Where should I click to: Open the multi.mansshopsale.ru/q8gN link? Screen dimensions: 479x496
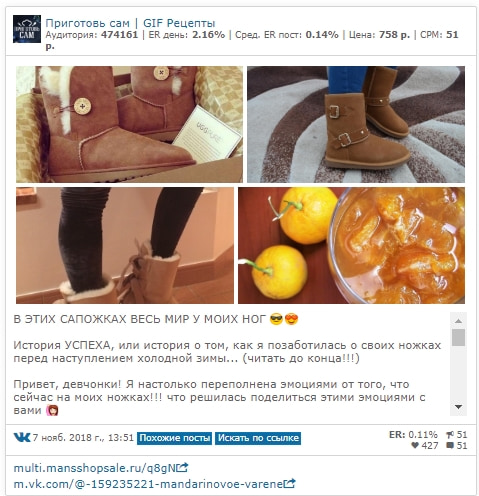[94, 468]
